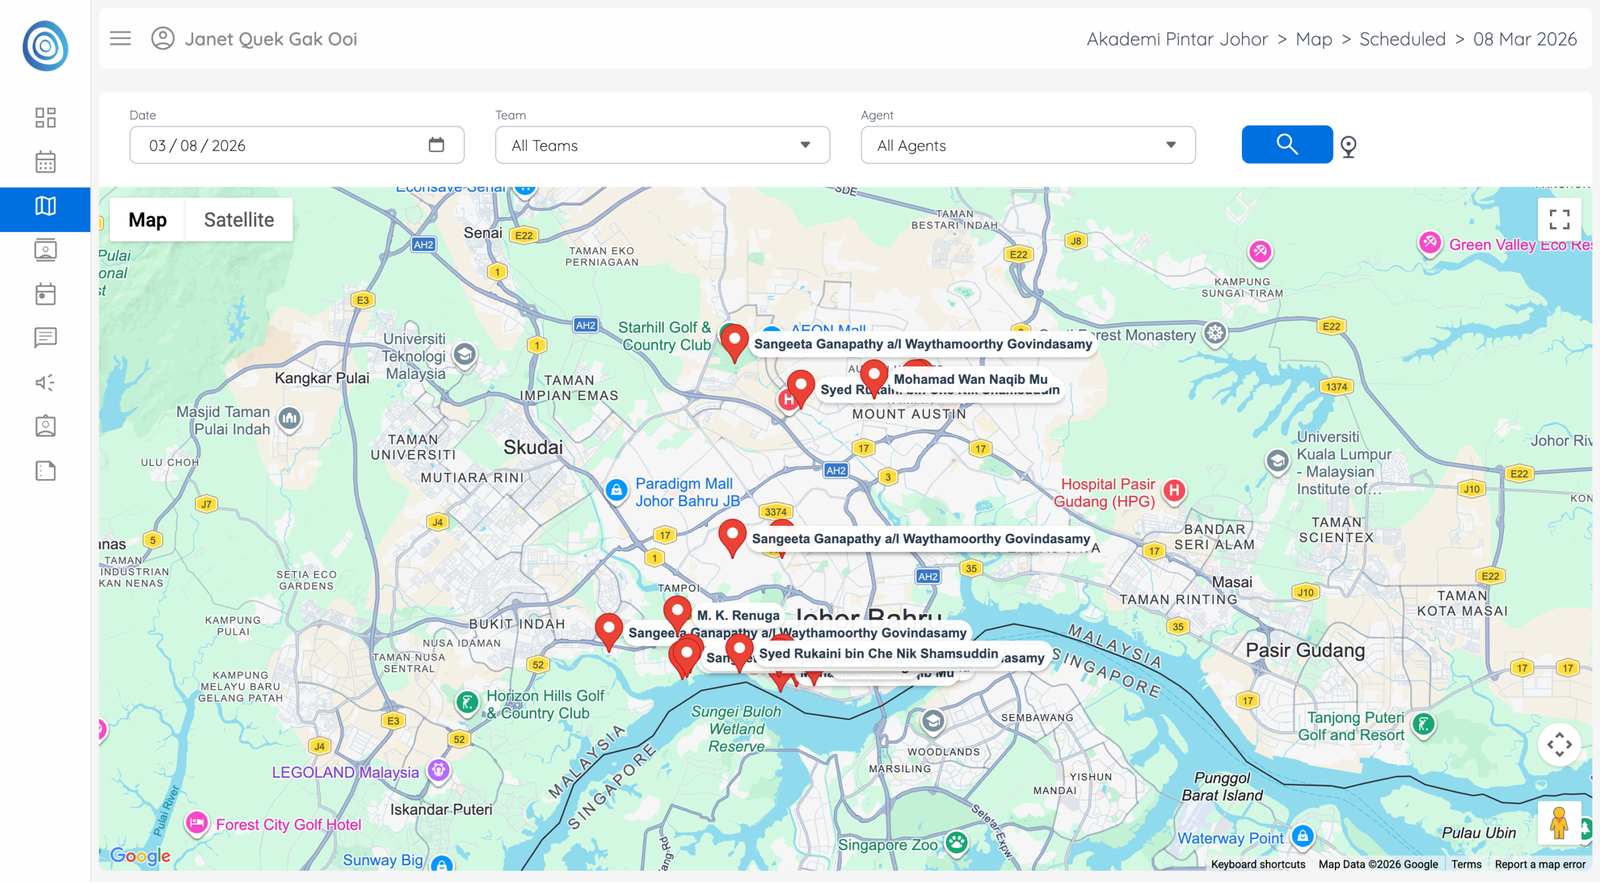
Task: Click the hamburger menu icon
Action: point(120,39)
